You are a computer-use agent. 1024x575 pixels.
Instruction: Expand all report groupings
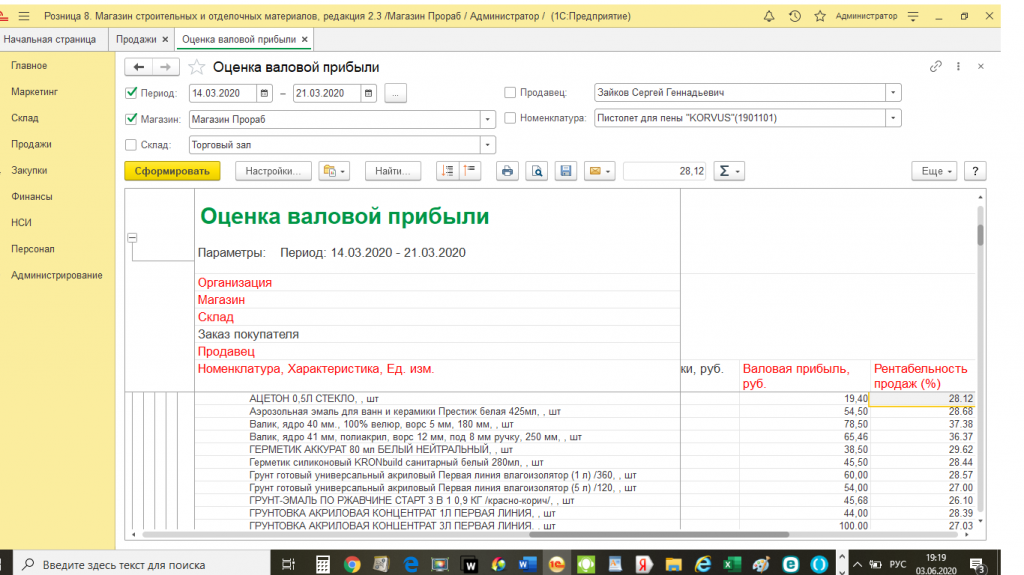click(447, 171)
